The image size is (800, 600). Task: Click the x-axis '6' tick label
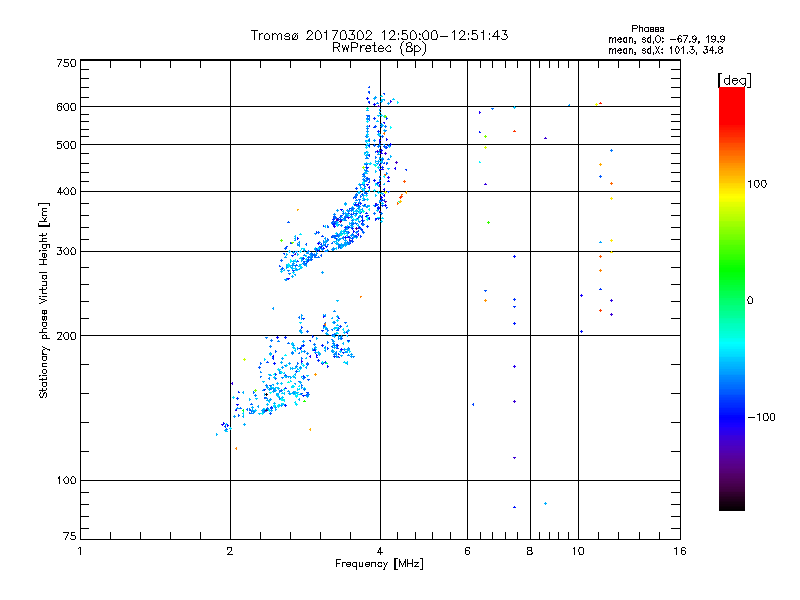(467, 551)
